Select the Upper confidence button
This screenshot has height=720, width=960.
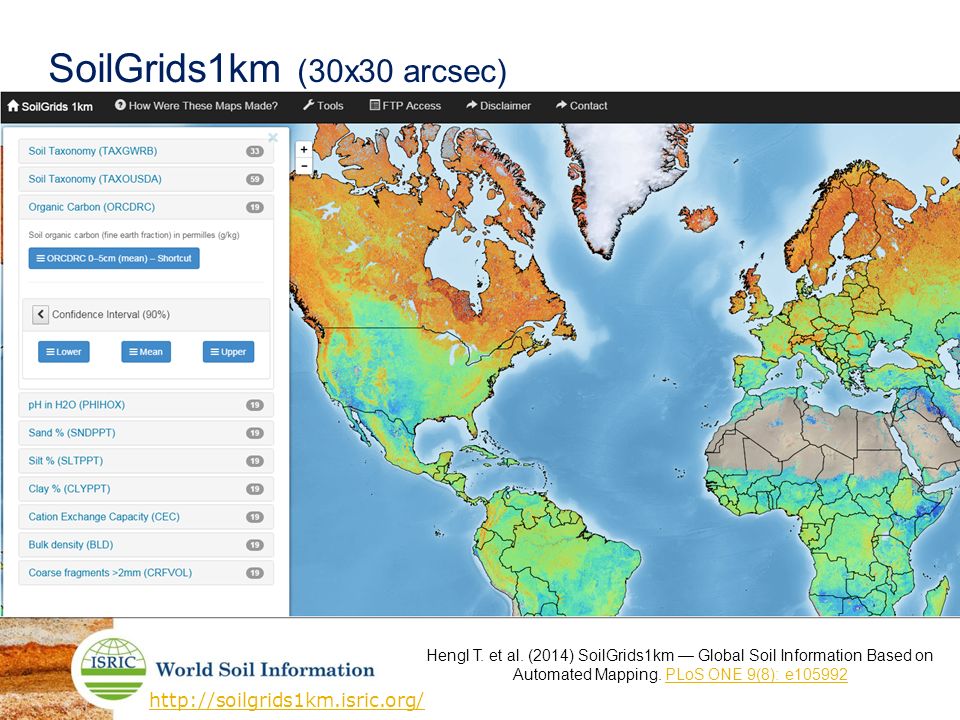pos(228,352)
